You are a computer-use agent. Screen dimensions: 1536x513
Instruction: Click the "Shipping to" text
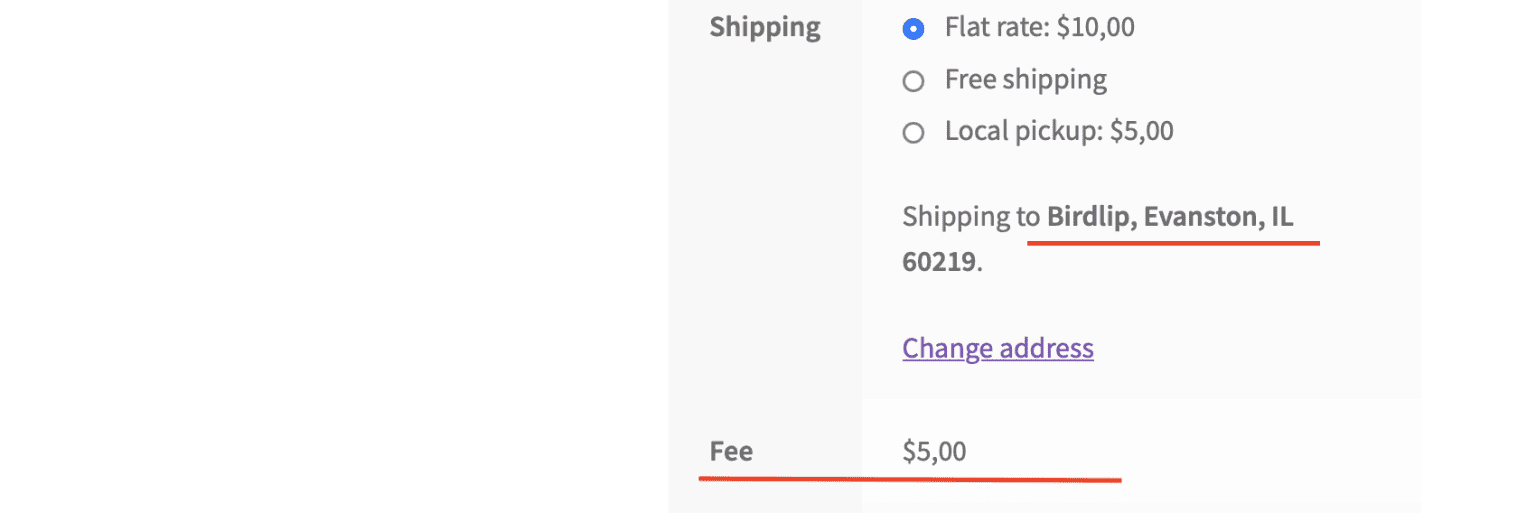click(971, 217)
